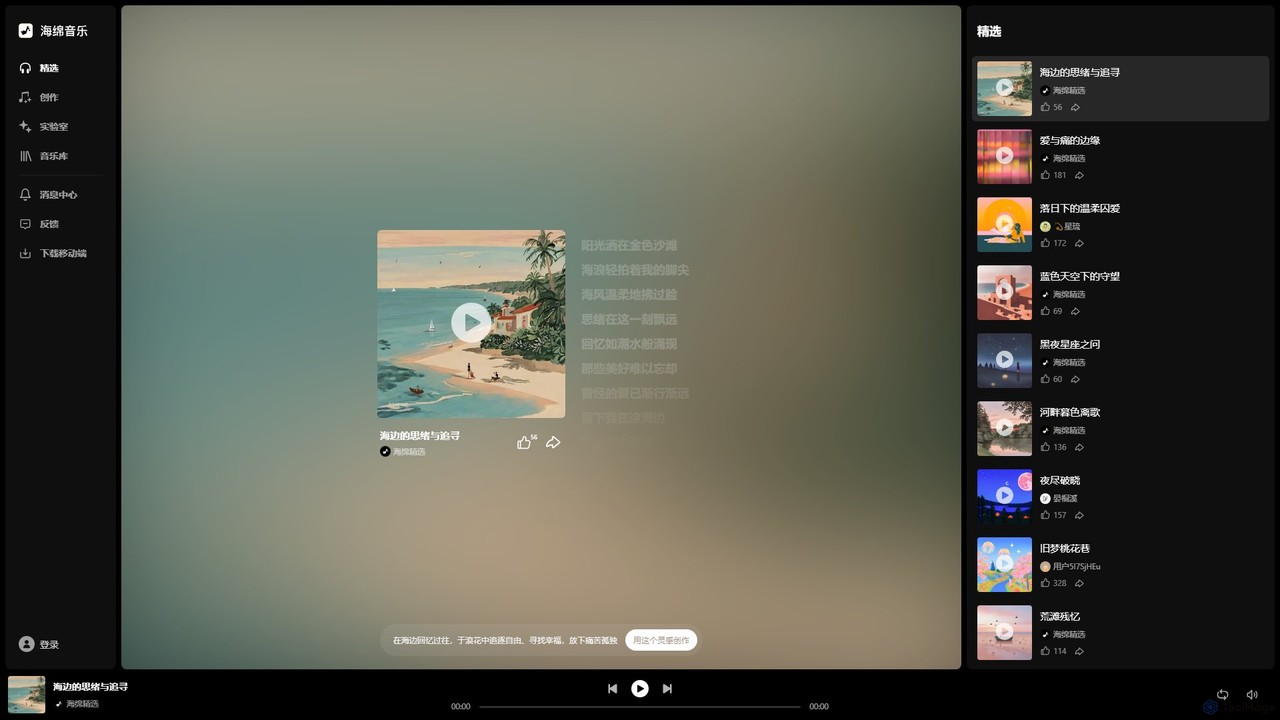Play 夜尽破晓 thumbnail
This screenshot has height=720, width=1280.
[1004, 496]
